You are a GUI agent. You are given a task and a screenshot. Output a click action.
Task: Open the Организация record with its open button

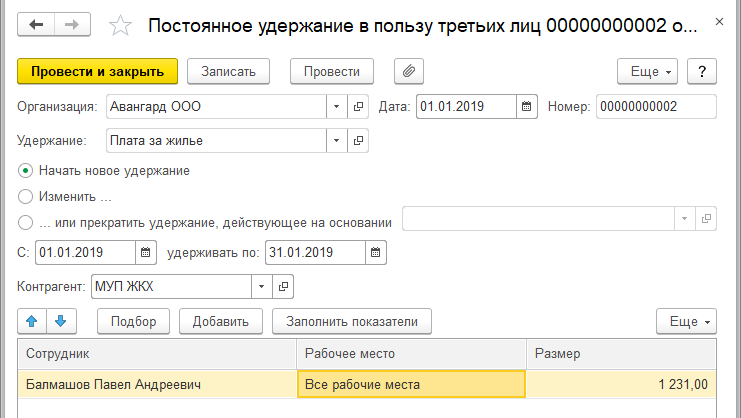pos(358,107)
